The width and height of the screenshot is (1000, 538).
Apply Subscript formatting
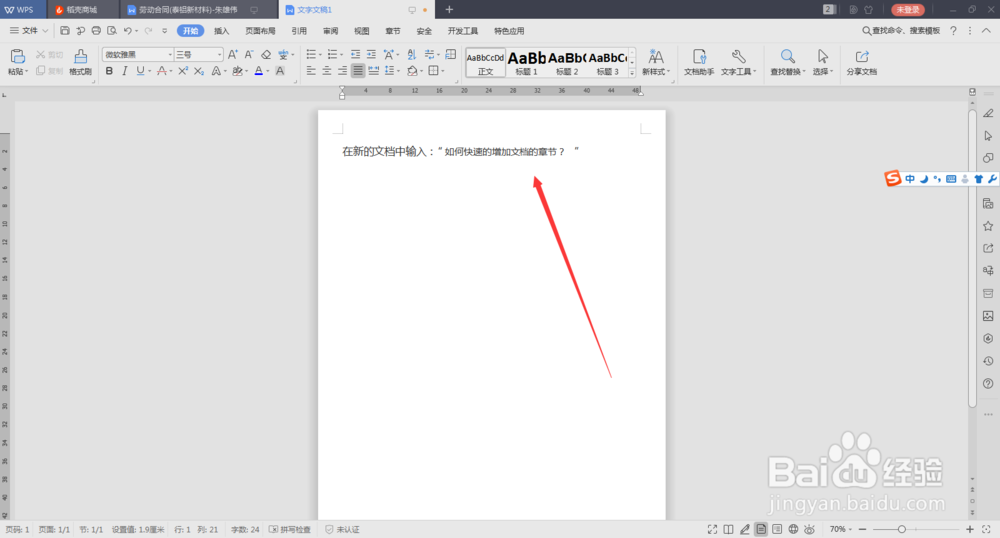(199, 71)
